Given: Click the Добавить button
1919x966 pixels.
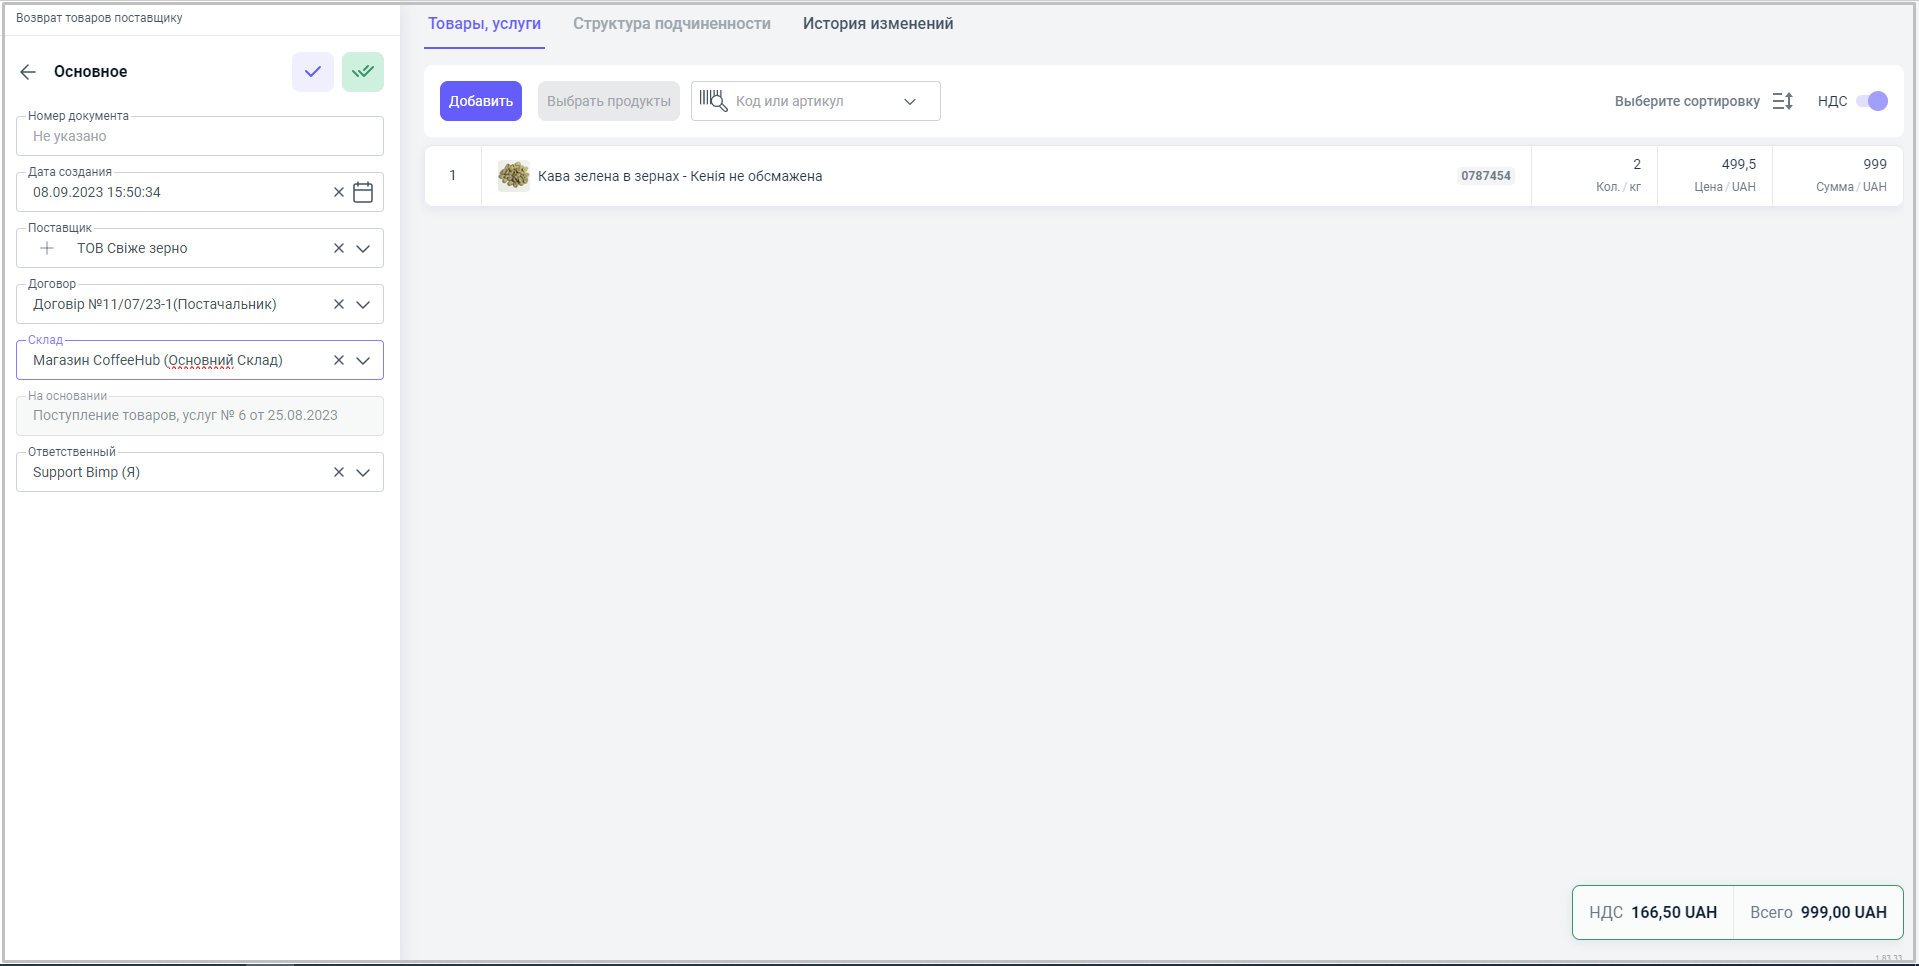Looking at the screenshot, I should pyautogui.click(x=480, y=101).
